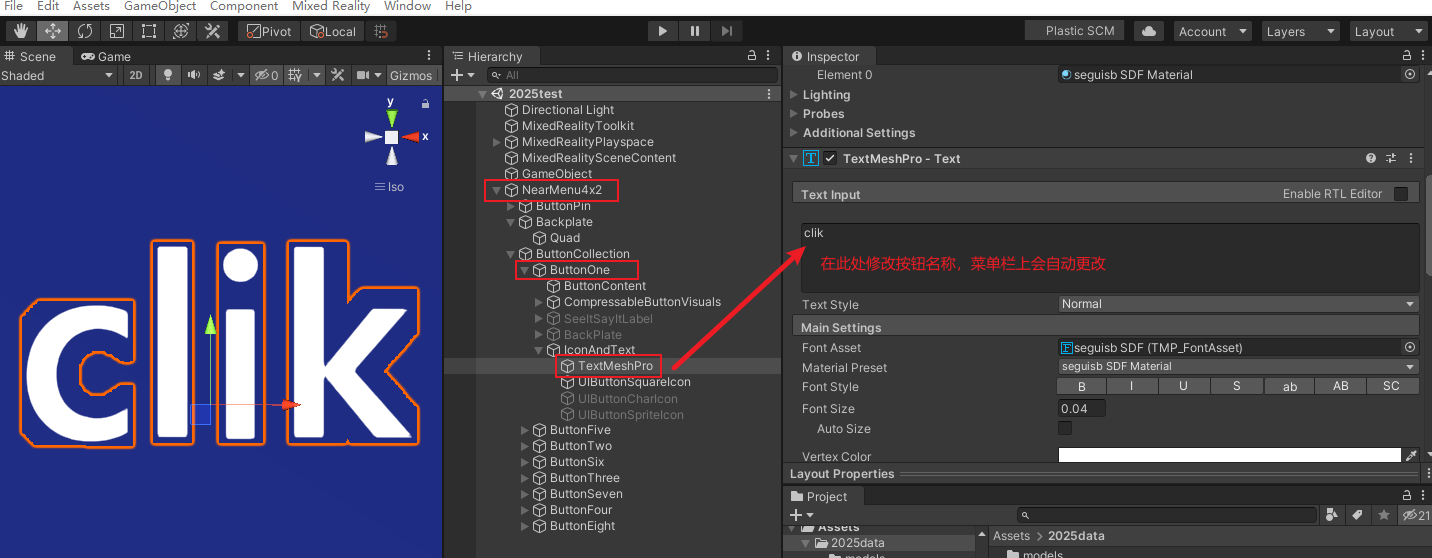Click the Vertex Color swatch
The image size is (1432, 558).
1229,455
